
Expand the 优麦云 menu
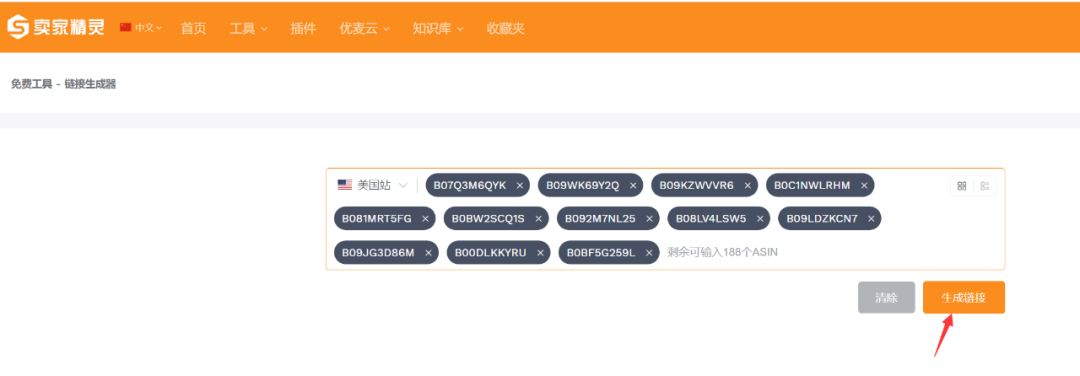365,28
